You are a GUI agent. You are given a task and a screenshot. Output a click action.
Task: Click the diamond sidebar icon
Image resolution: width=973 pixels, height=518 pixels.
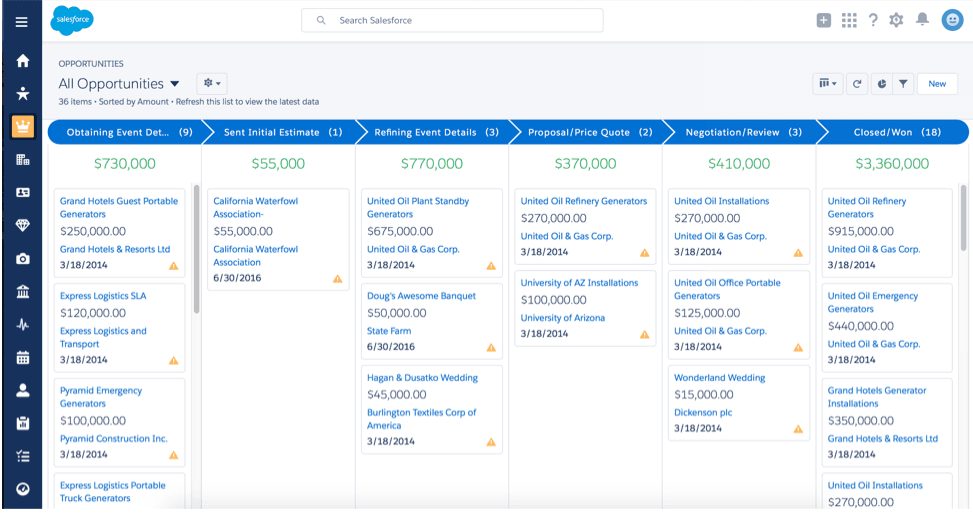pos(22,225)
